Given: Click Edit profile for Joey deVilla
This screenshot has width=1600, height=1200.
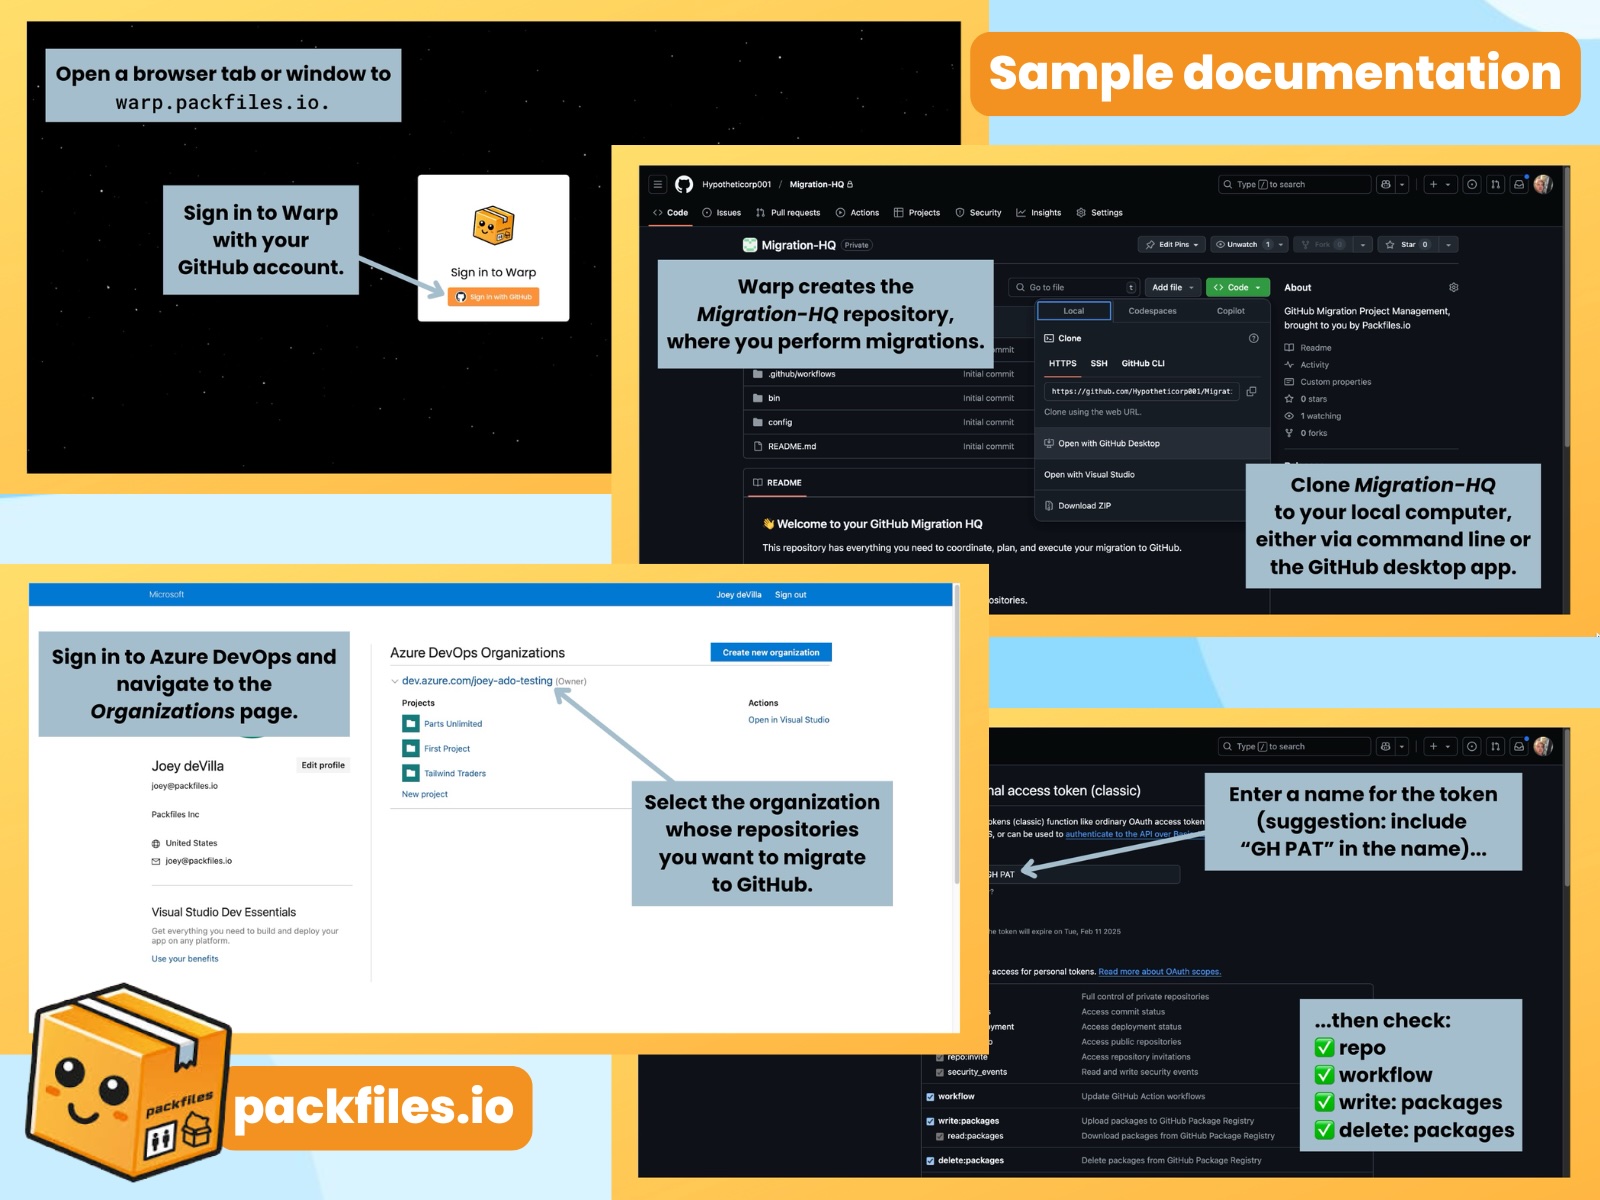Looking at the screenshot, I should (323, 765).
